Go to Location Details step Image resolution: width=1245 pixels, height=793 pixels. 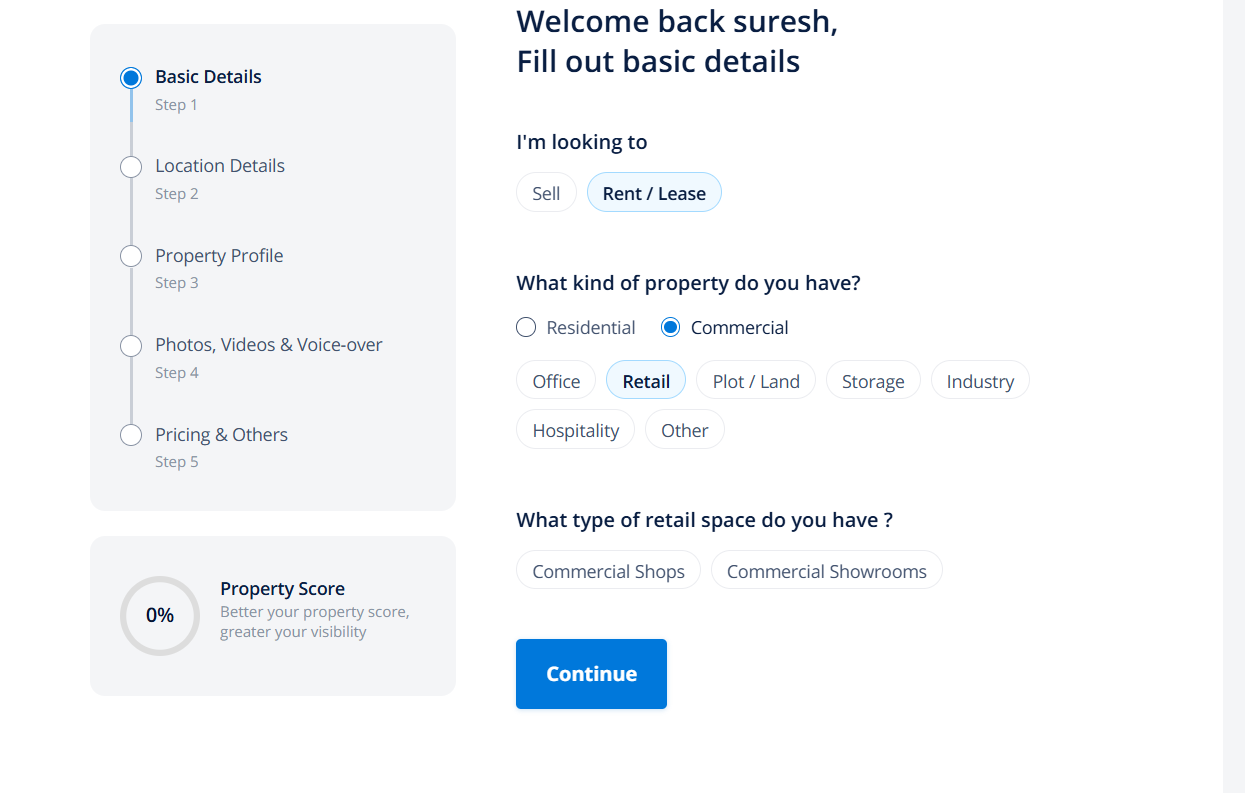[x=220, y=166]
